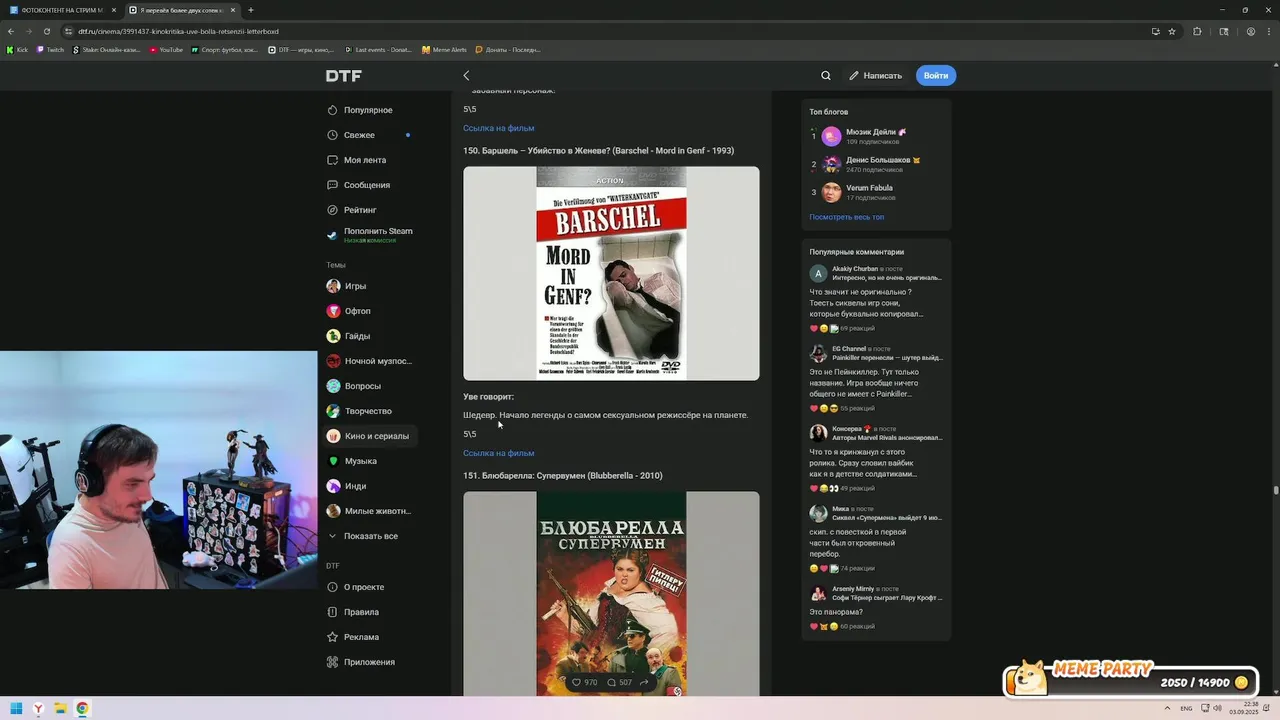
Task: Open Сообщения in the sidebar
Action: tap(367, 185)
